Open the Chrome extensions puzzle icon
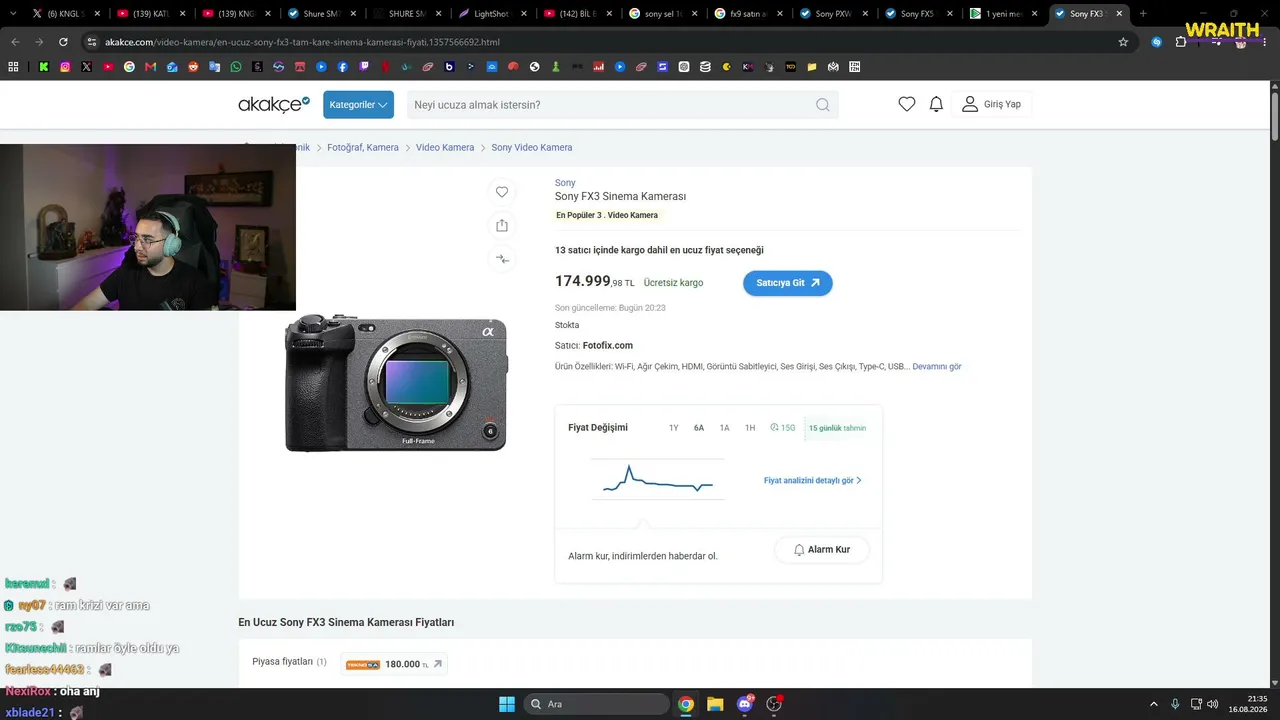This screenshot has height=720, width=1280. point(1181,42)
